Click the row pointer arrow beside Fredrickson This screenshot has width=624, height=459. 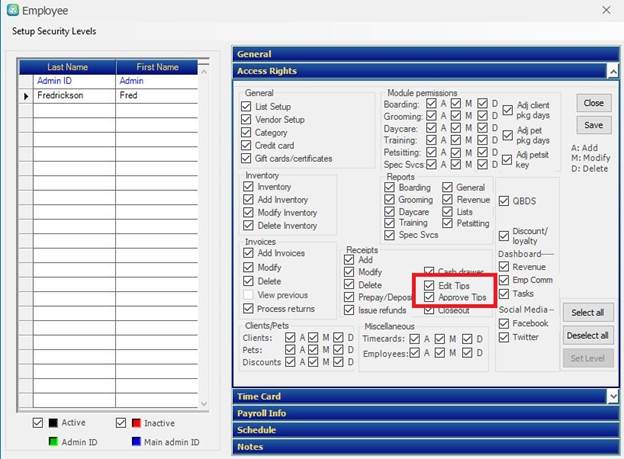tap(26, 96)
